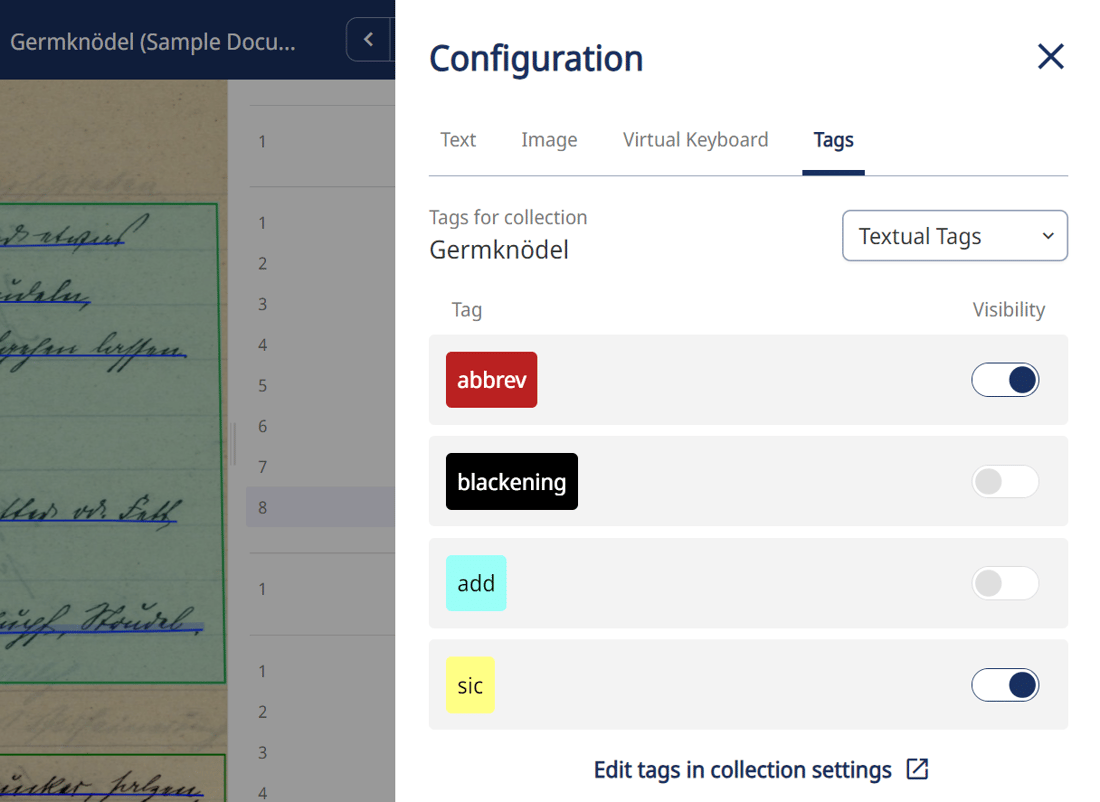Navigate to previous page using left chevron
Image resolution: width=1100 pixels, height=802 pixels.
pyautogui.click(x=368, y=39)
